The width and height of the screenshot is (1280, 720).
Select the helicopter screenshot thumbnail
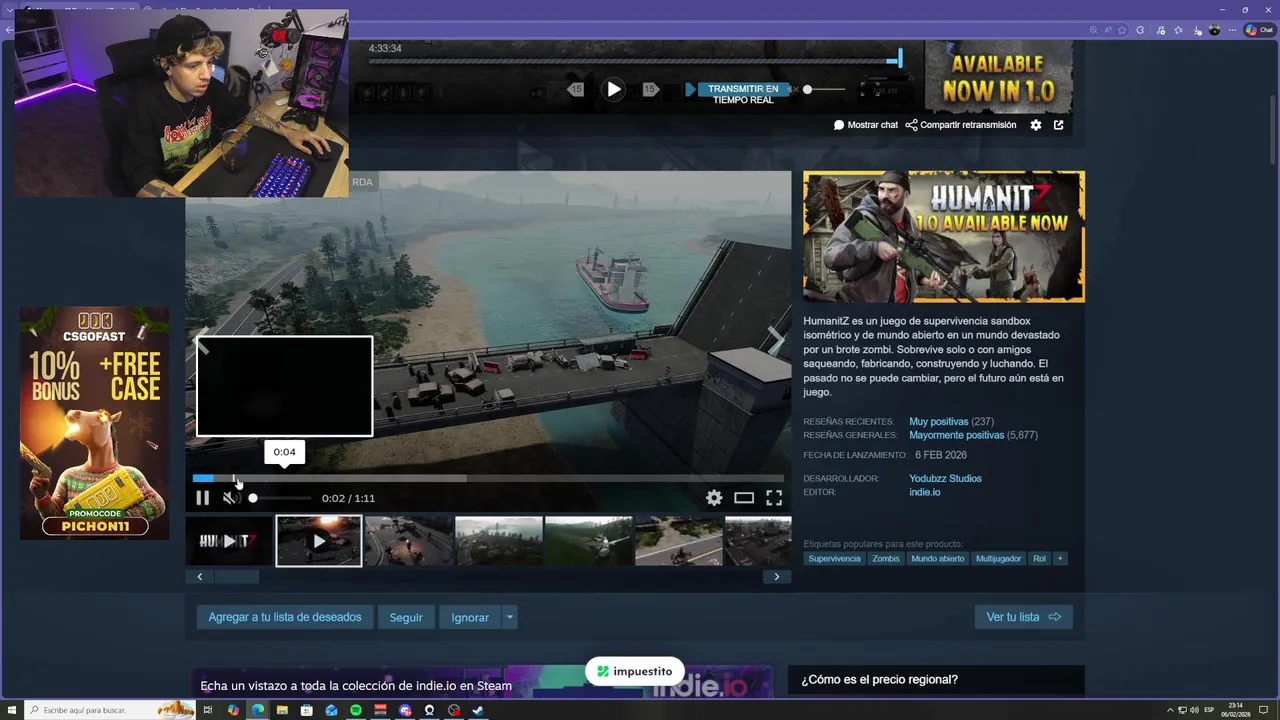pos(589,541)
